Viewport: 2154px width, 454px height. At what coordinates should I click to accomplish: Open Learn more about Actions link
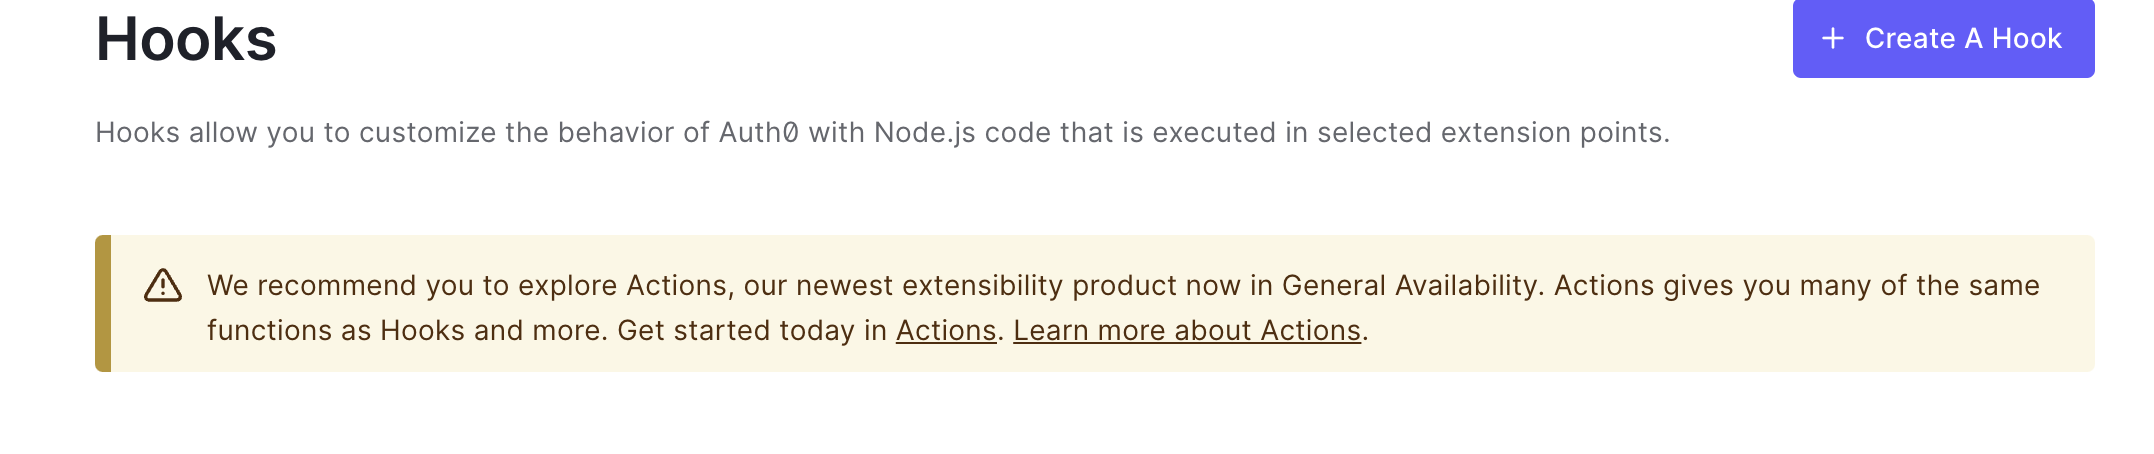tap(1186, 331)
